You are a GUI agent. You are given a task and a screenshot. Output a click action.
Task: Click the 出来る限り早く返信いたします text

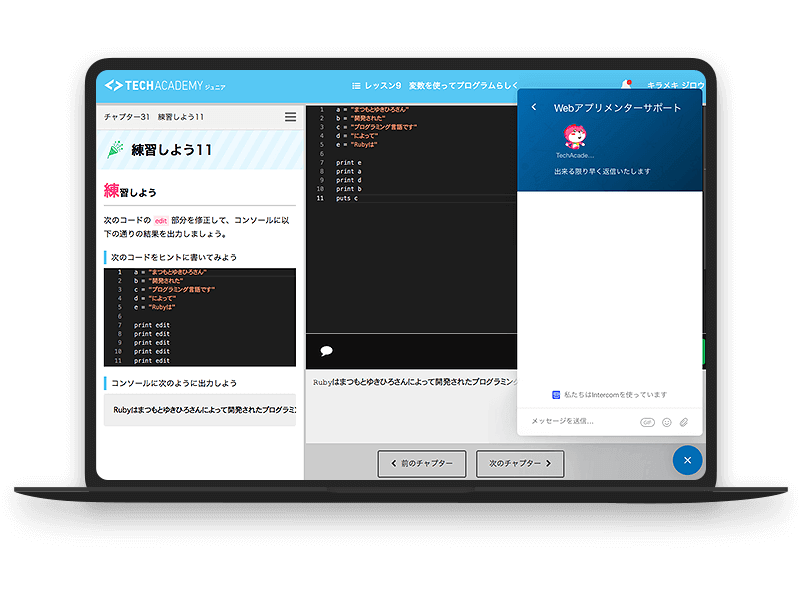603,171
